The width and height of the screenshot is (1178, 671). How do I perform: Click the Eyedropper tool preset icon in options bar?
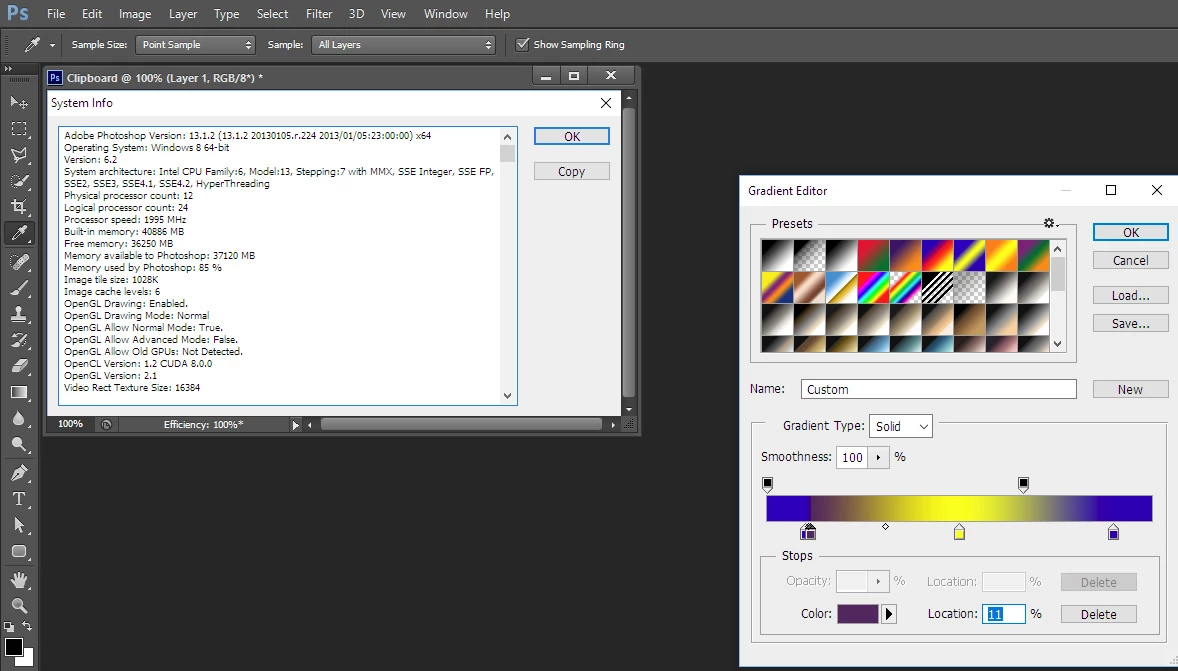click(32, 45)
